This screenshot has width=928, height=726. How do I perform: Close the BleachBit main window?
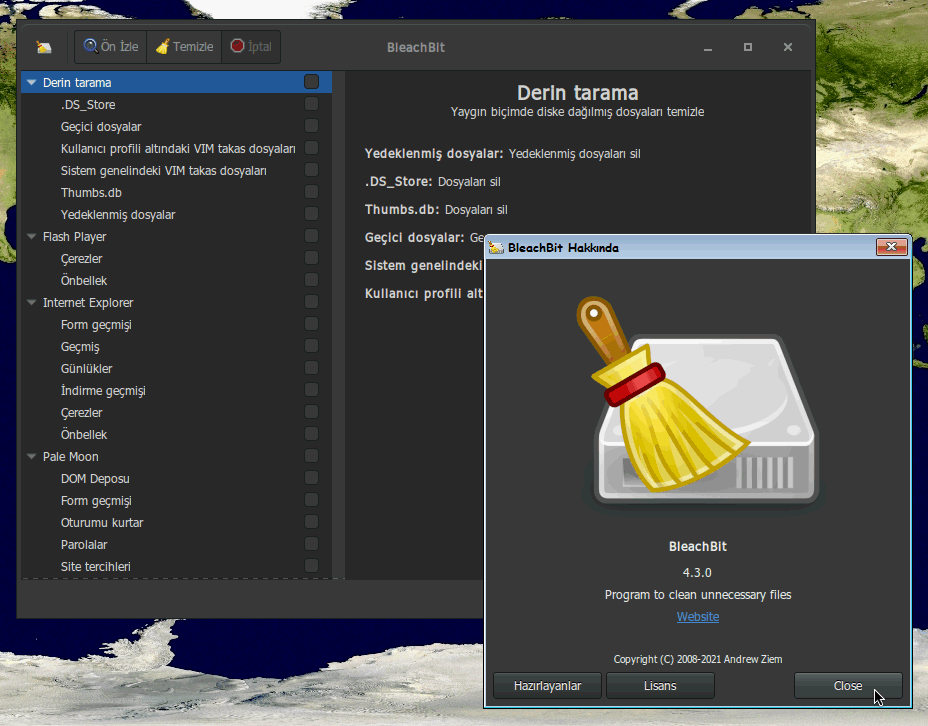point(788,47)
